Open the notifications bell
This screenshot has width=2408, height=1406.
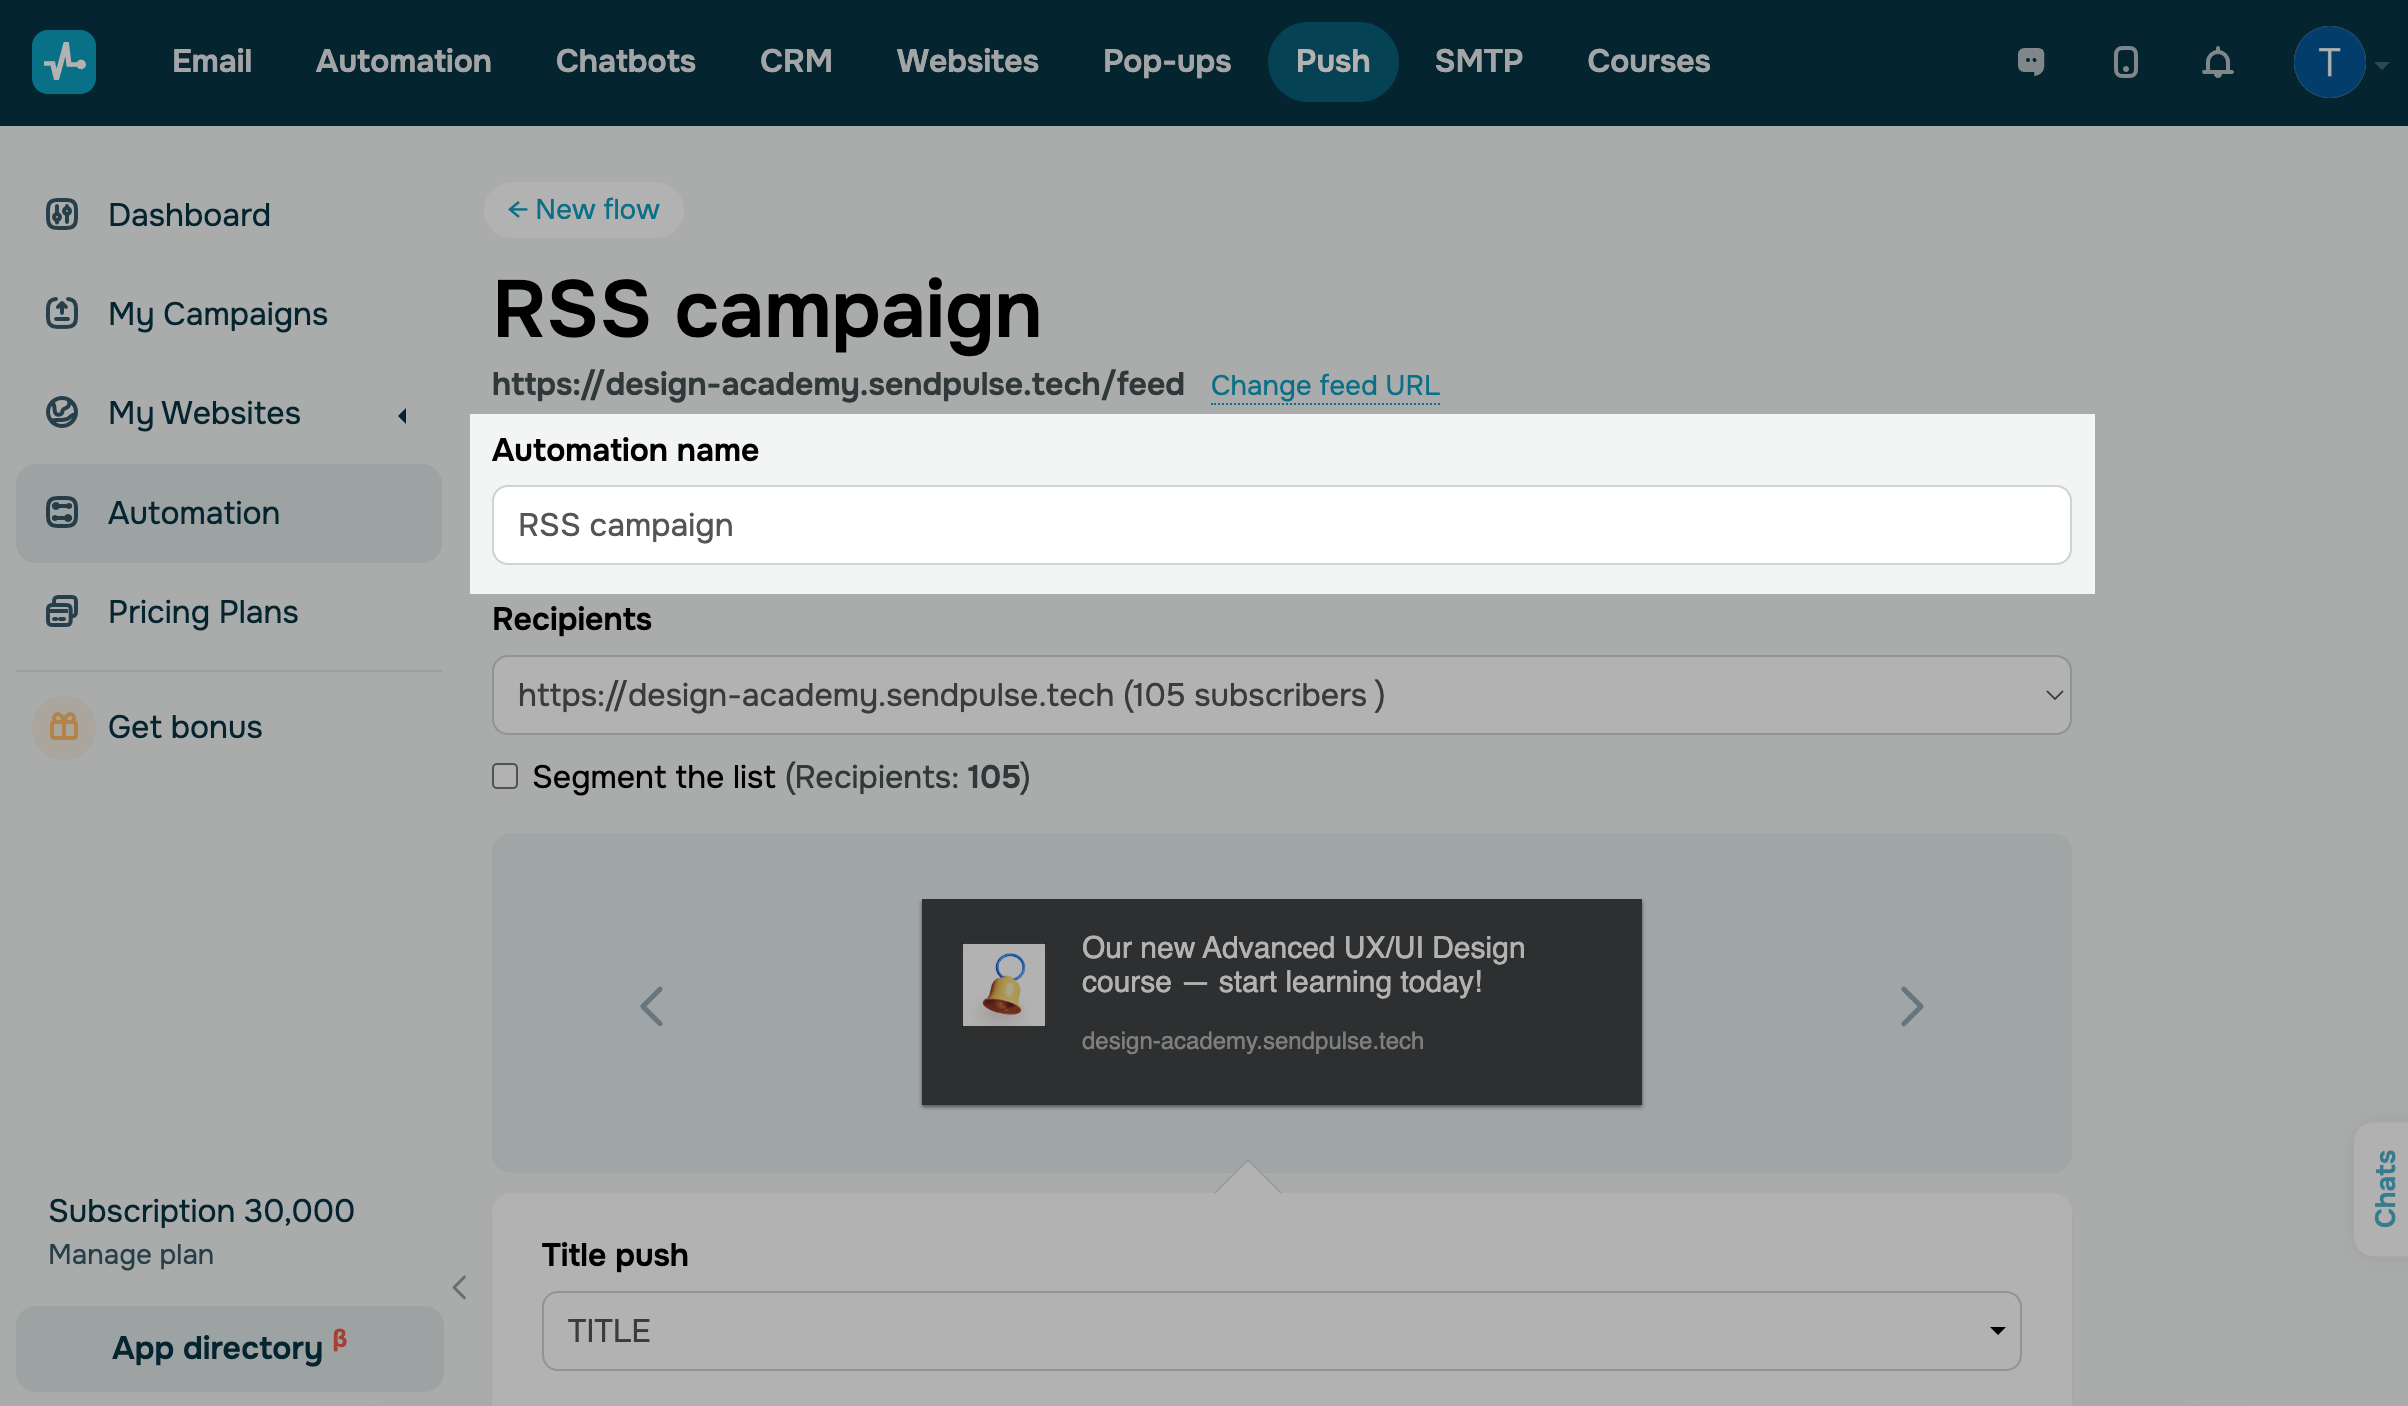pyautogui.click(x=2217, y=62)
